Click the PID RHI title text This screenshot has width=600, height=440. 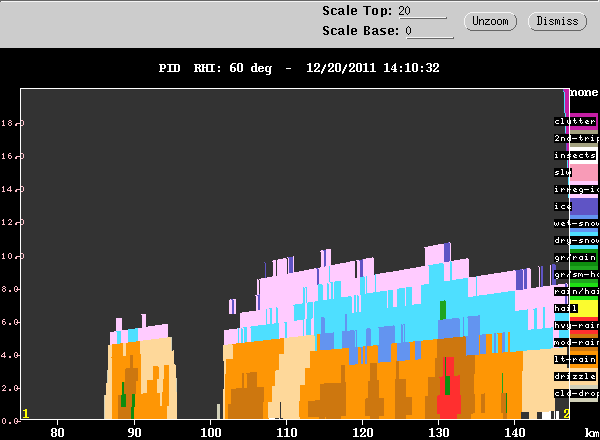click(215, 68)
